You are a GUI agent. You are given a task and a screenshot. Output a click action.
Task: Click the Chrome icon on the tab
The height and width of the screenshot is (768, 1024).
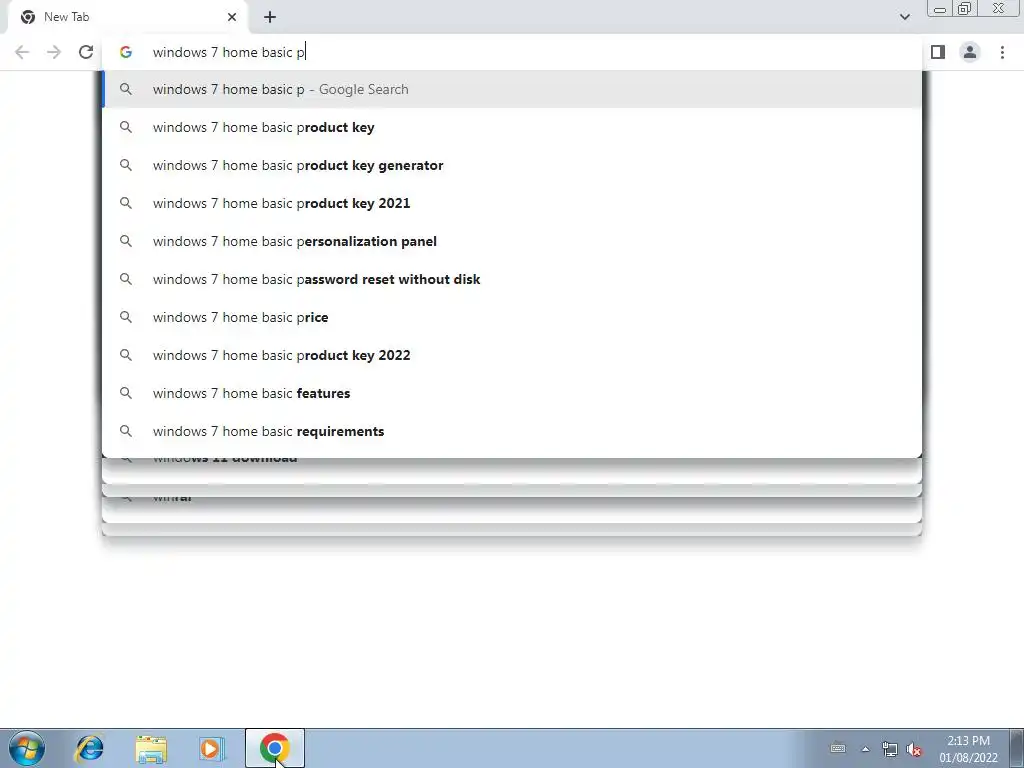pyautogui.click(x=27, y=17)
